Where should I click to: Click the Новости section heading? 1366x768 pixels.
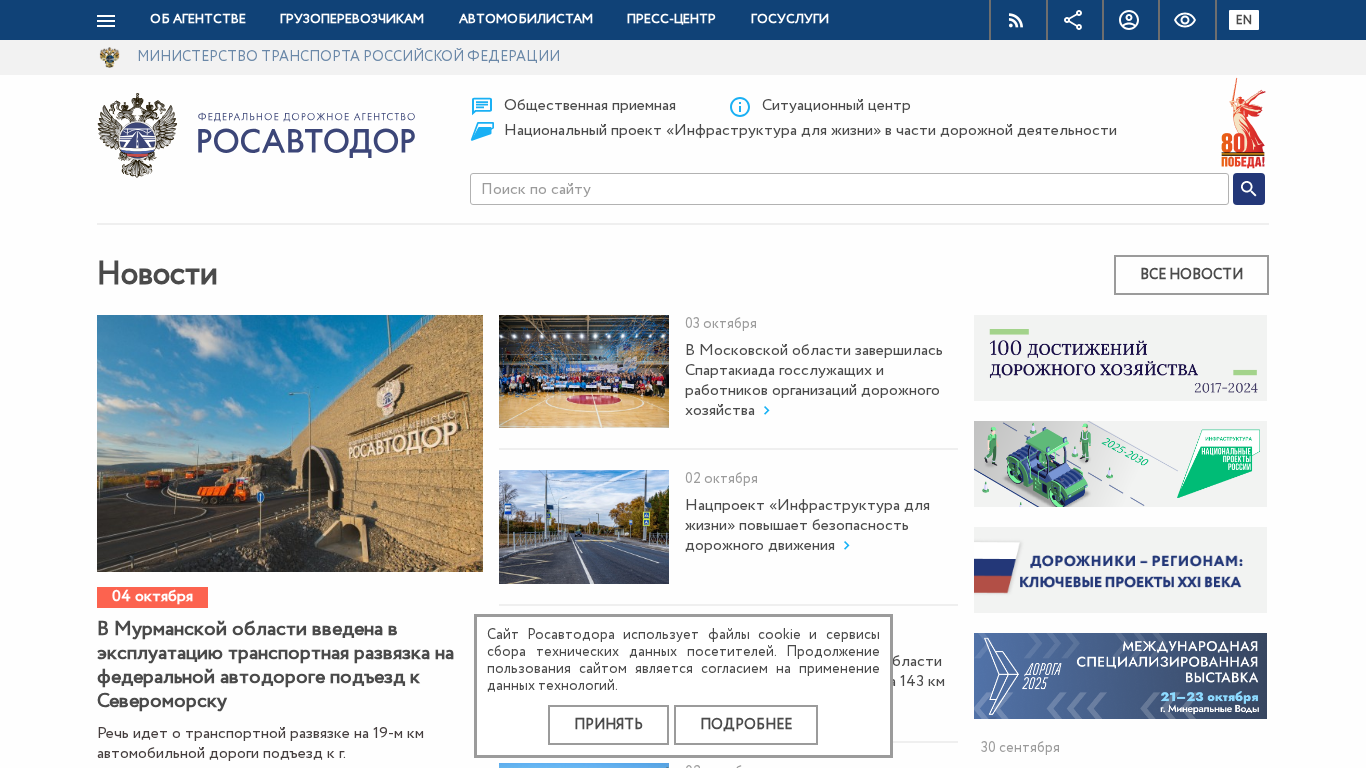(x=157, y=274)
